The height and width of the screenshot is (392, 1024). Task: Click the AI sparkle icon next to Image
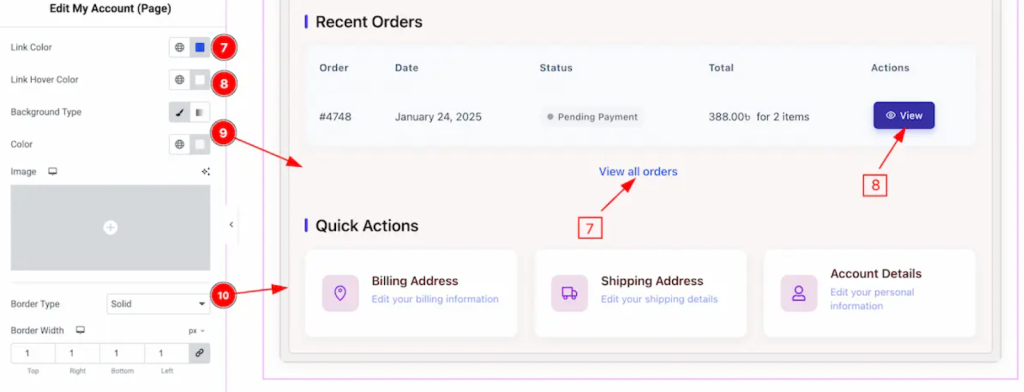206,172
